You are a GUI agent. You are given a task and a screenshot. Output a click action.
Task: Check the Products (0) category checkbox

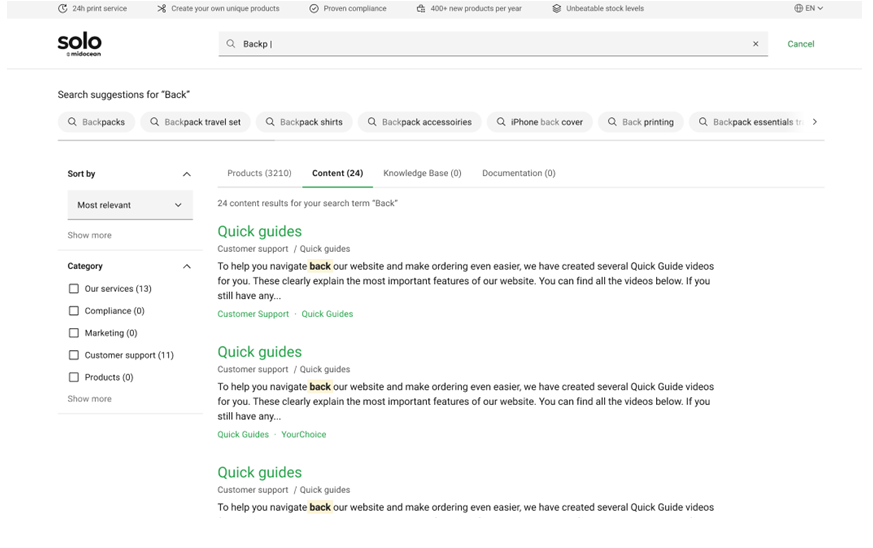coord(73,377)
